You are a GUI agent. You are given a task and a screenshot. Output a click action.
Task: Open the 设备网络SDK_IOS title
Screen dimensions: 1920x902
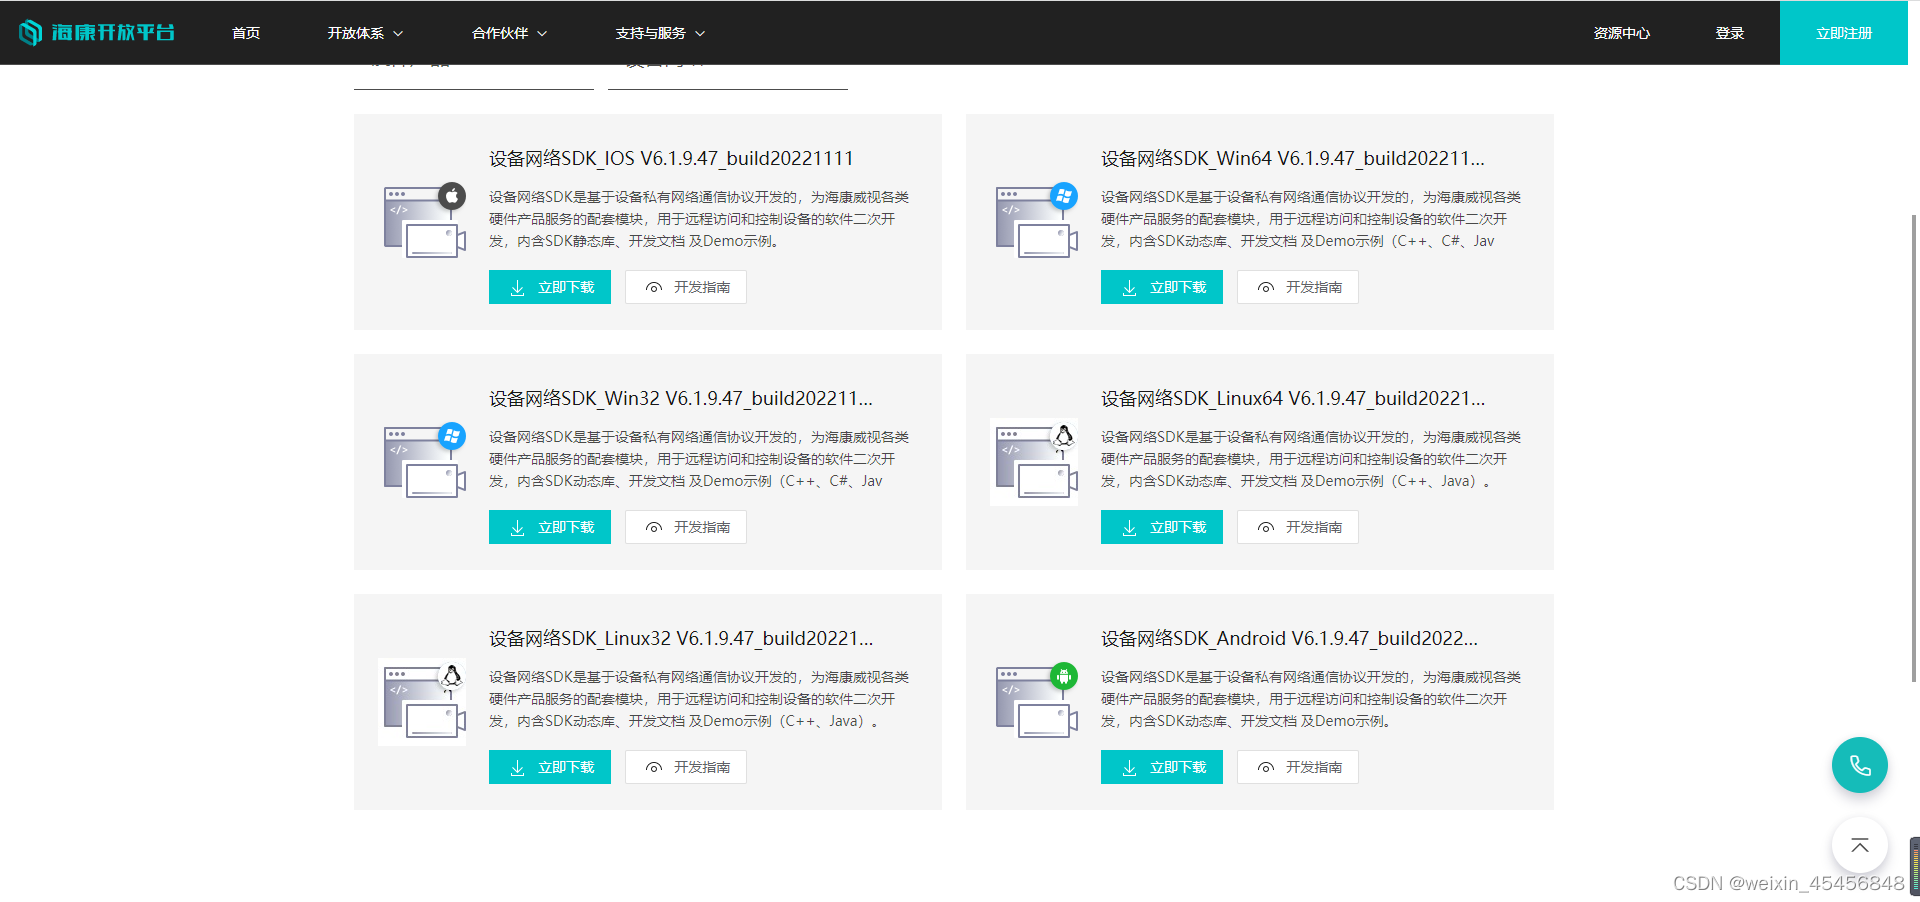tap(671, 159)
